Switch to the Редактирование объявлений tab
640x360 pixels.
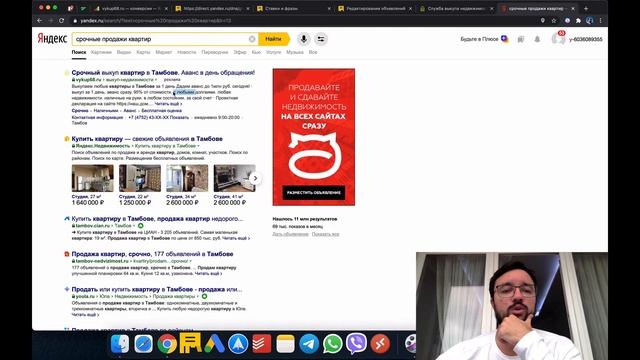(x=375, y=8)
